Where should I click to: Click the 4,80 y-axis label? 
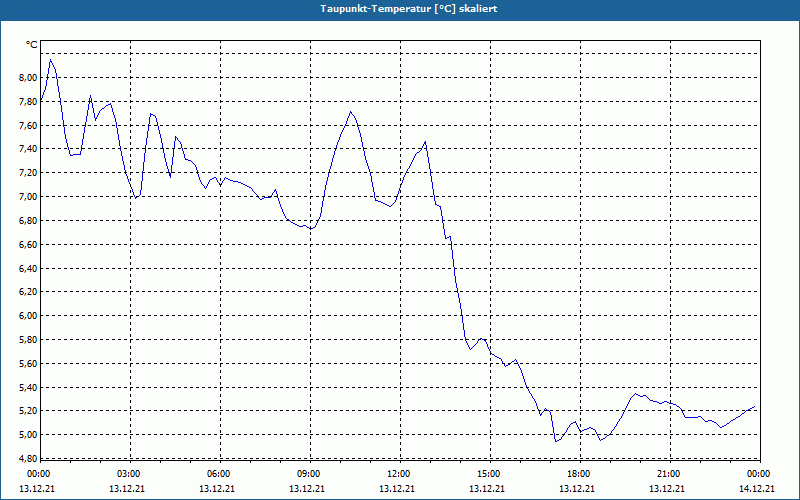point(29,458)
